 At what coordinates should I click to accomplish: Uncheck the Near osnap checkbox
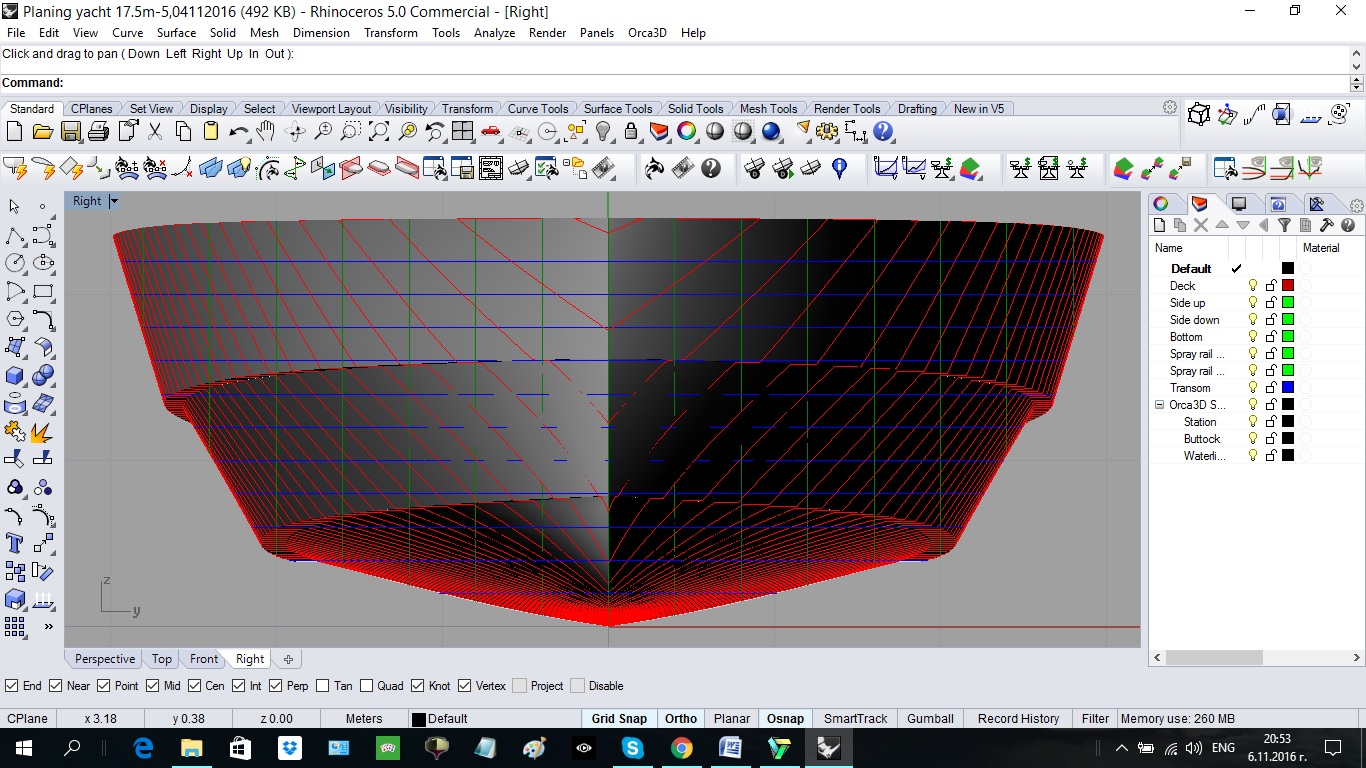point(55,686)
